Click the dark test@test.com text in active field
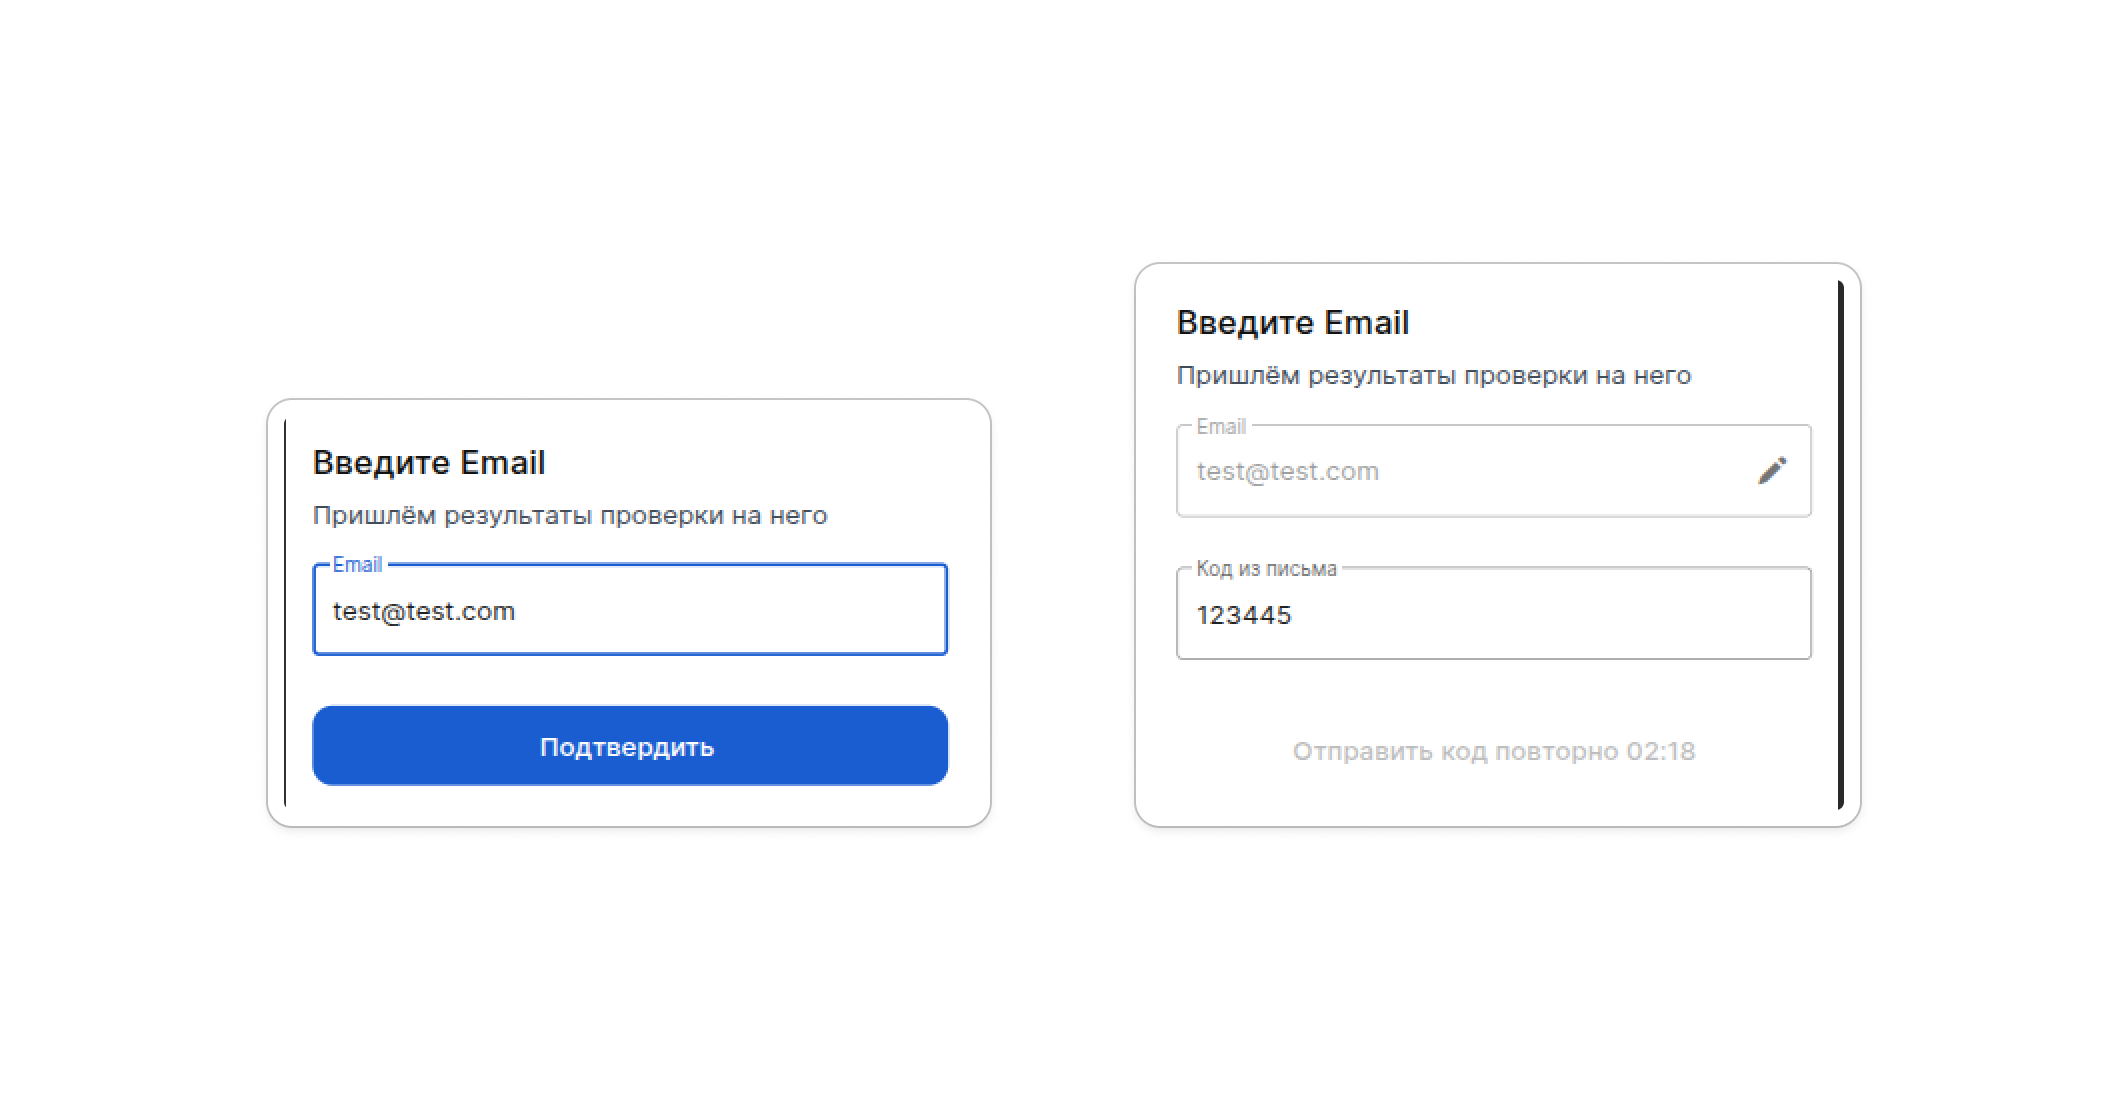 click(424, 611)
